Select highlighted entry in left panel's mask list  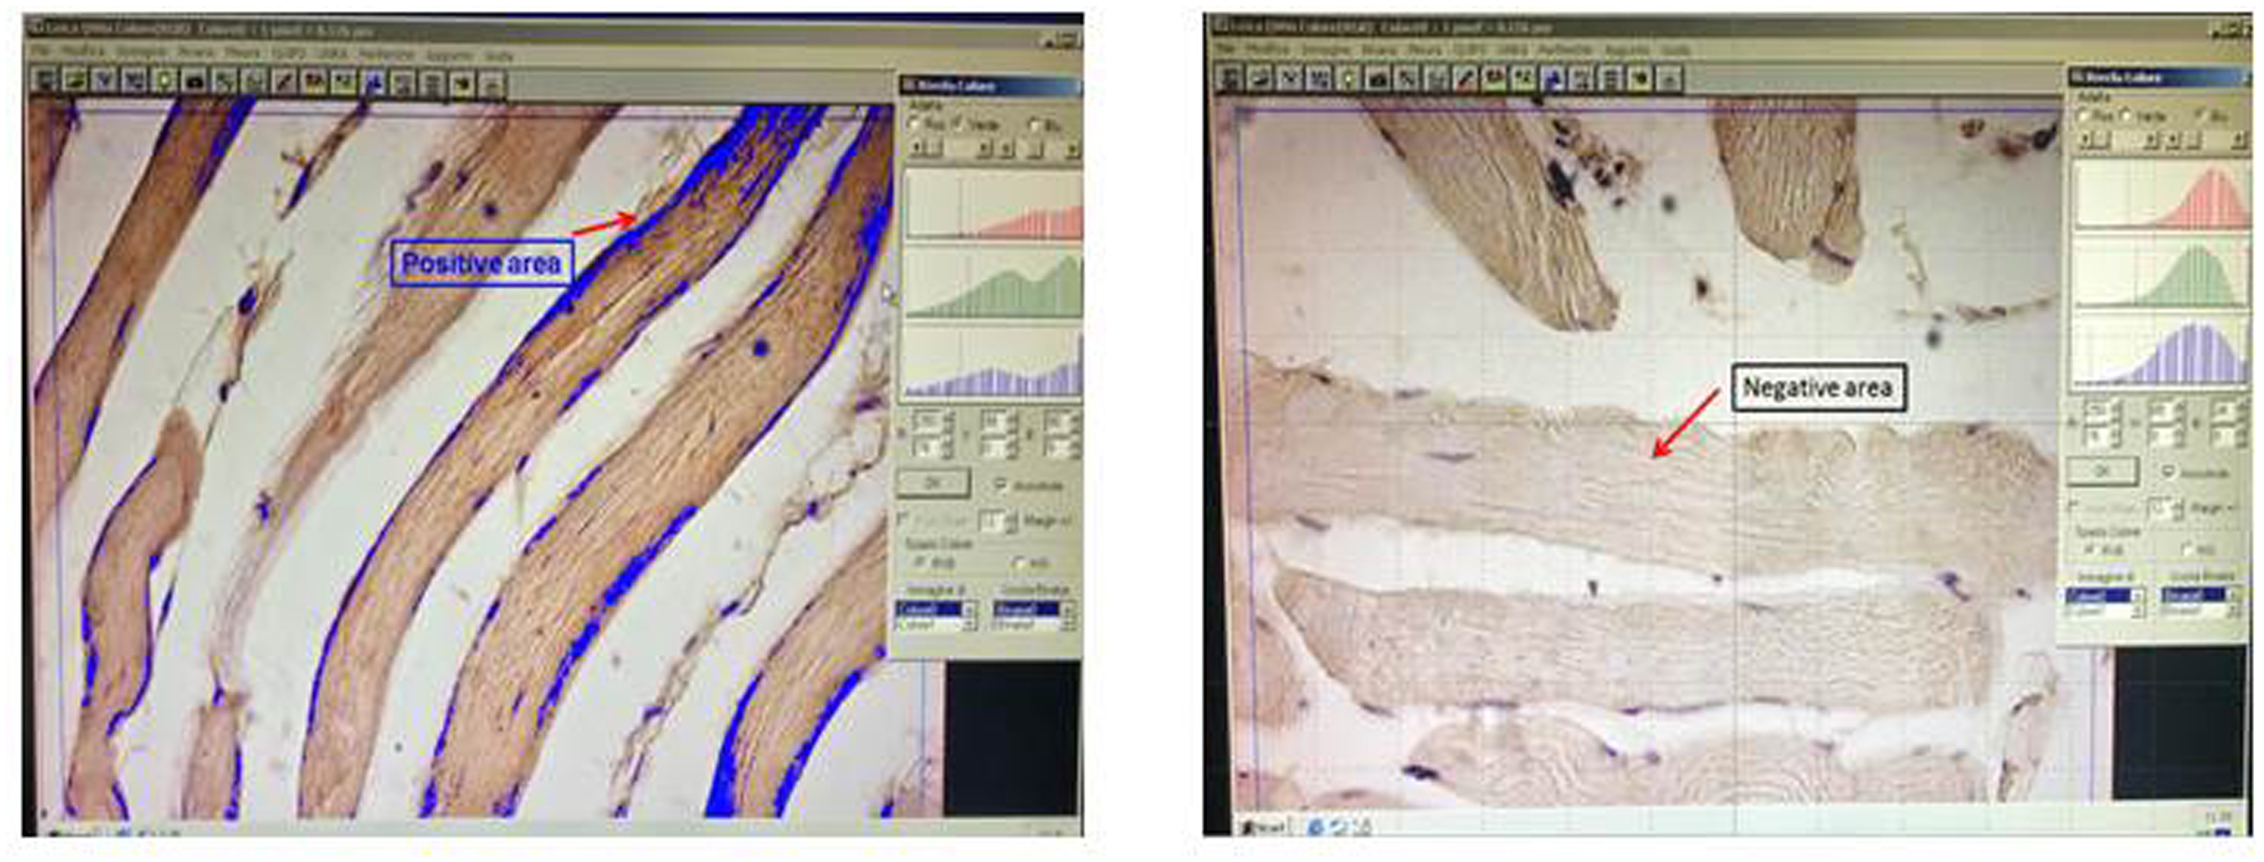click(x=1026, y=609)
